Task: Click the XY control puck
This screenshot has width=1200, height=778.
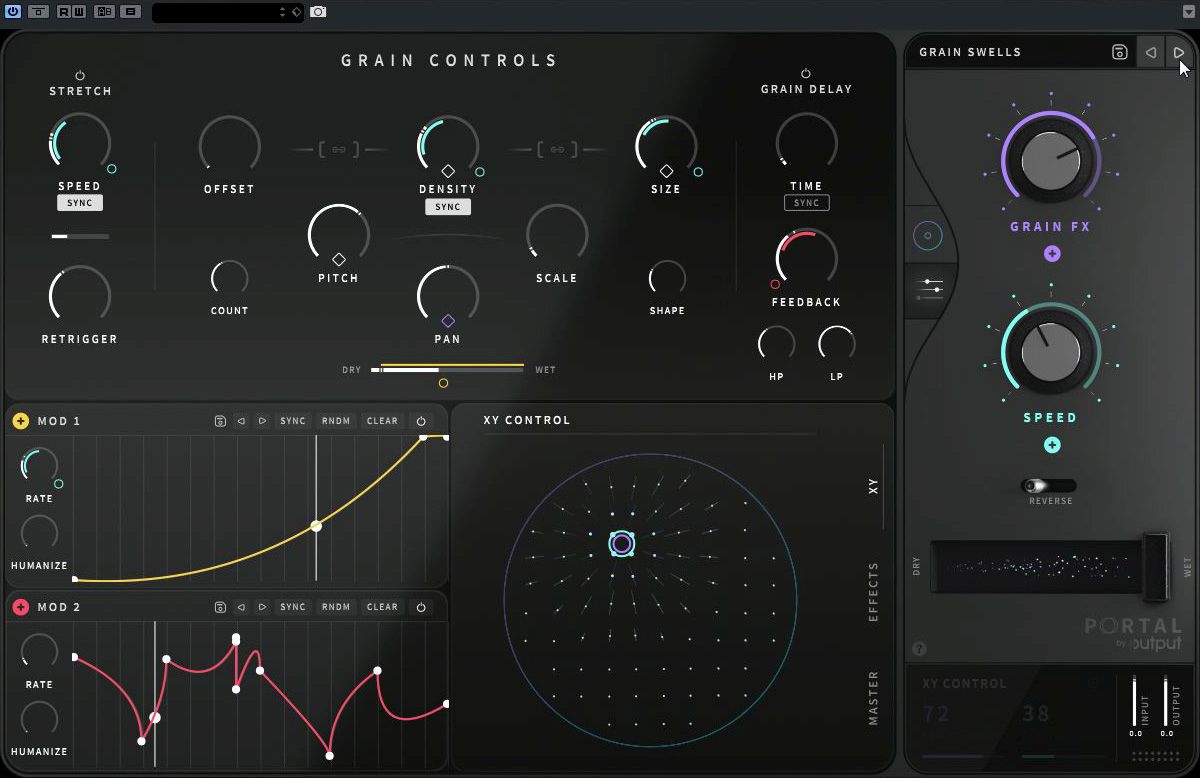Action: pyautogui.click(x=622, y=543)
